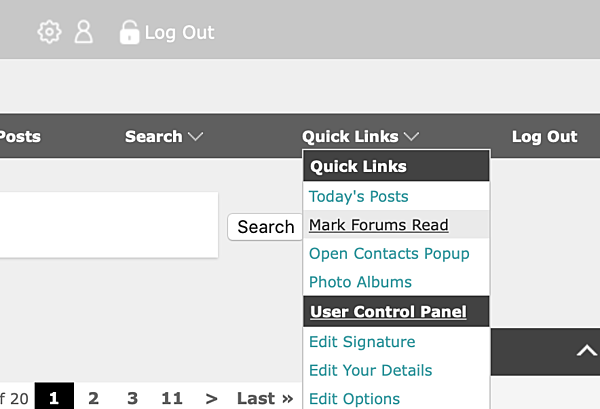Jump to page 11
The width and height of the screenshot is (600, 409).
pos(172,398)
